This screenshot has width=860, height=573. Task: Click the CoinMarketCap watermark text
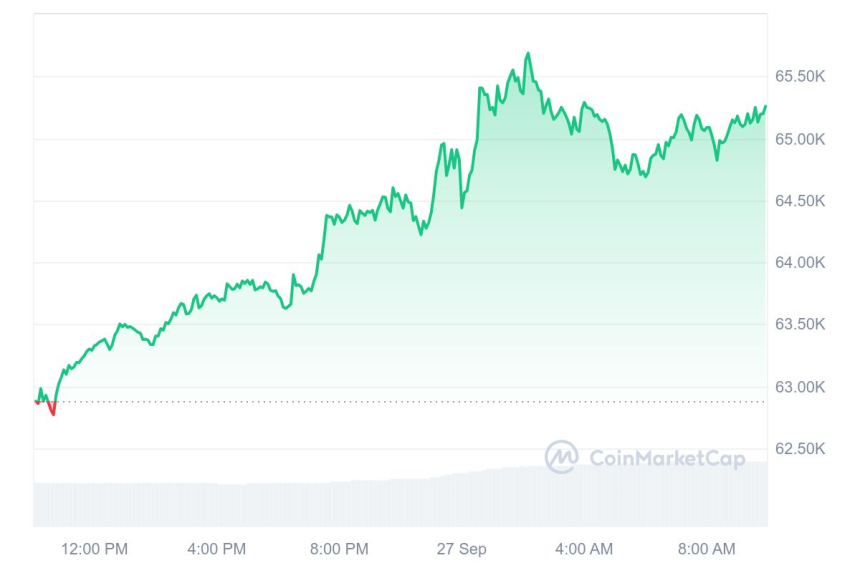(667, 459)
